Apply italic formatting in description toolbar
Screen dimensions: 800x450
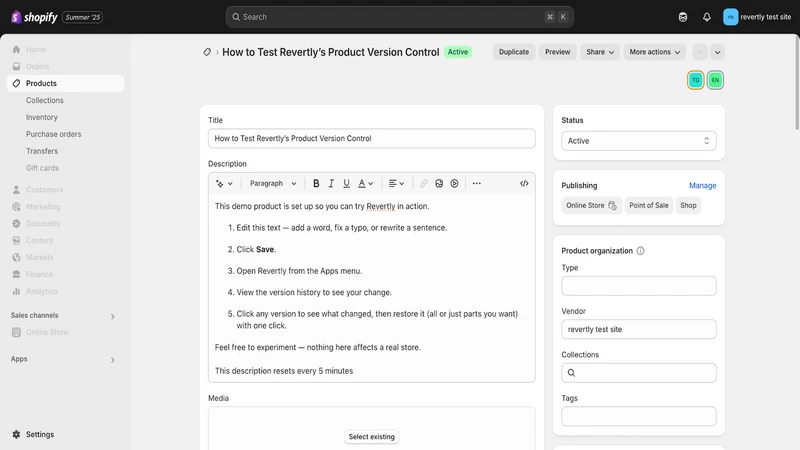point(331,184)
